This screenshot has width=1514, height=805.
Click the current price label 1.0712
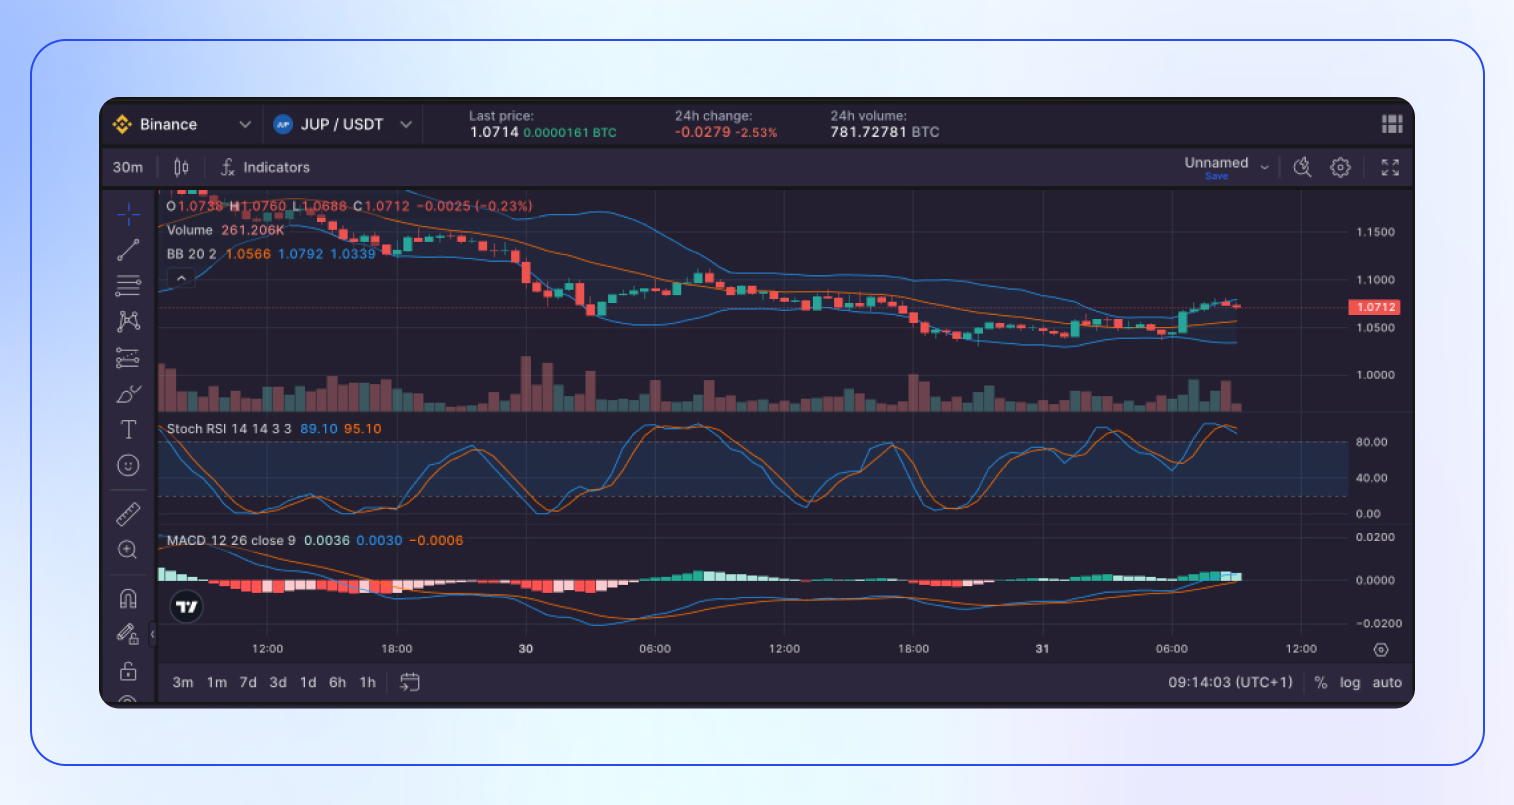1375,307
